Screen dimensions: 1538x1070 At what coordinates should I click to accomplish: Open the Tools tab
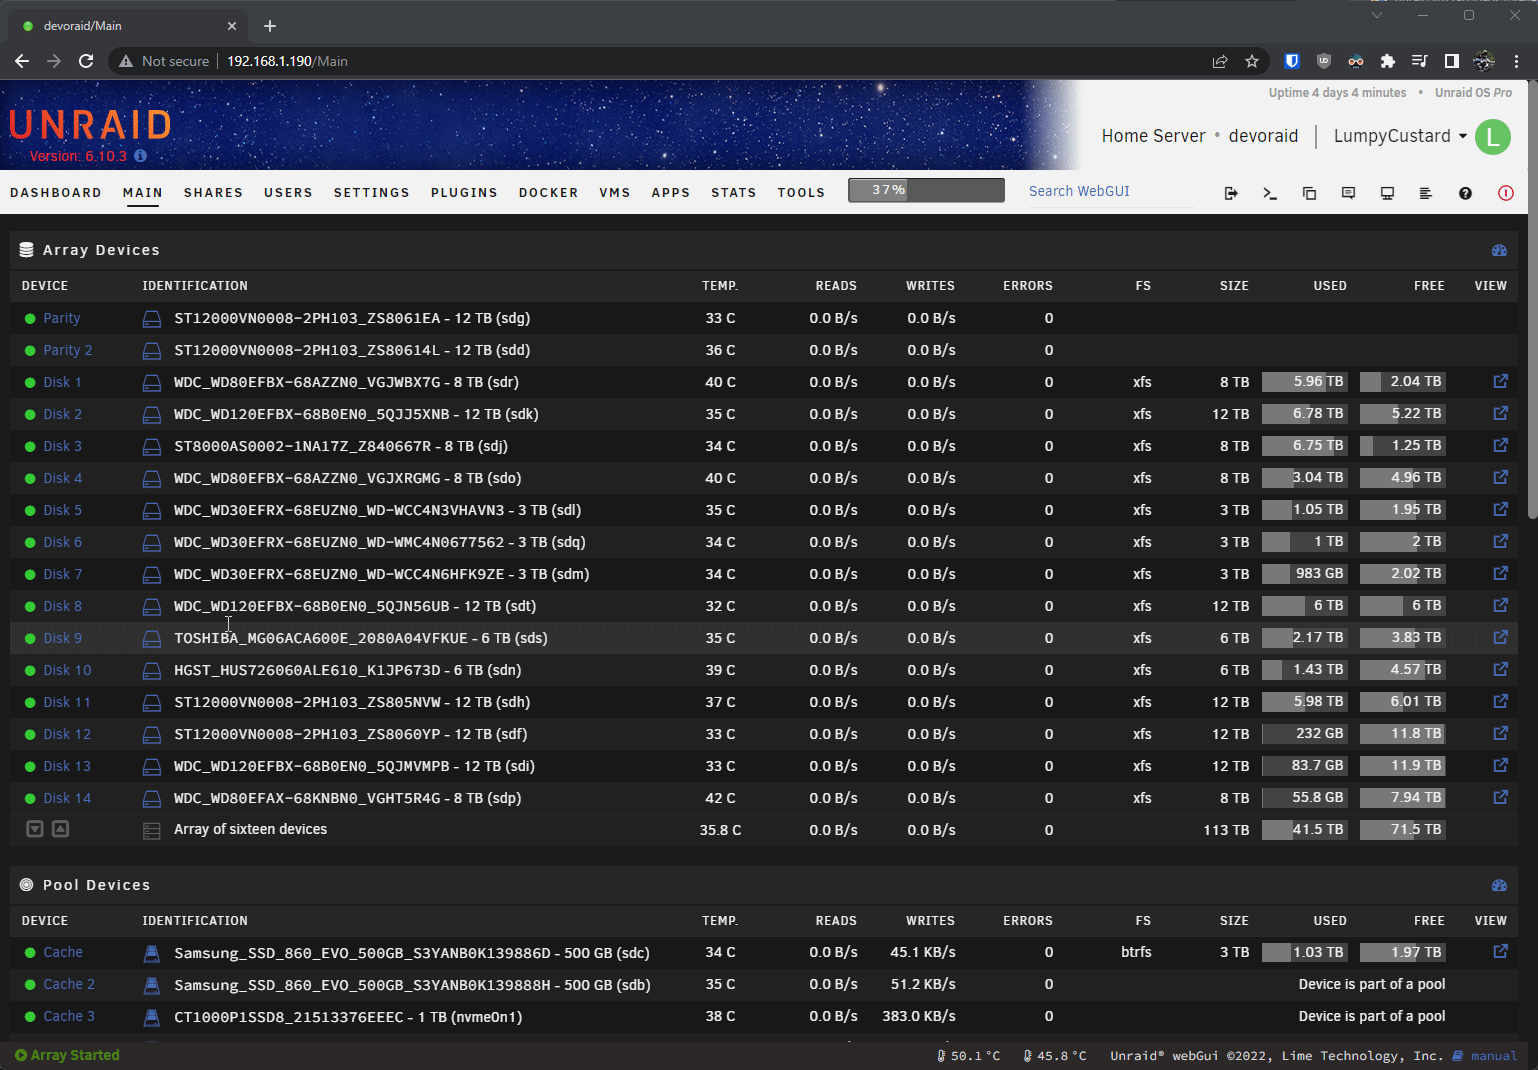pos(801,193)
